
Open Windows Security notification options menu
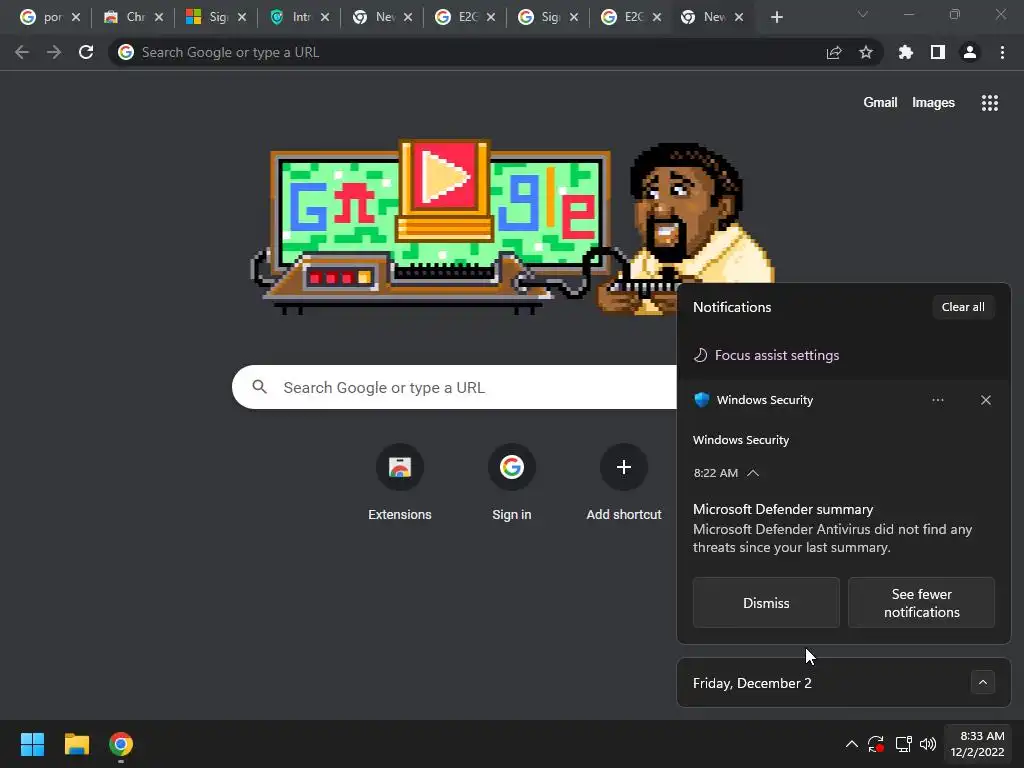click(x=938, y=400)
